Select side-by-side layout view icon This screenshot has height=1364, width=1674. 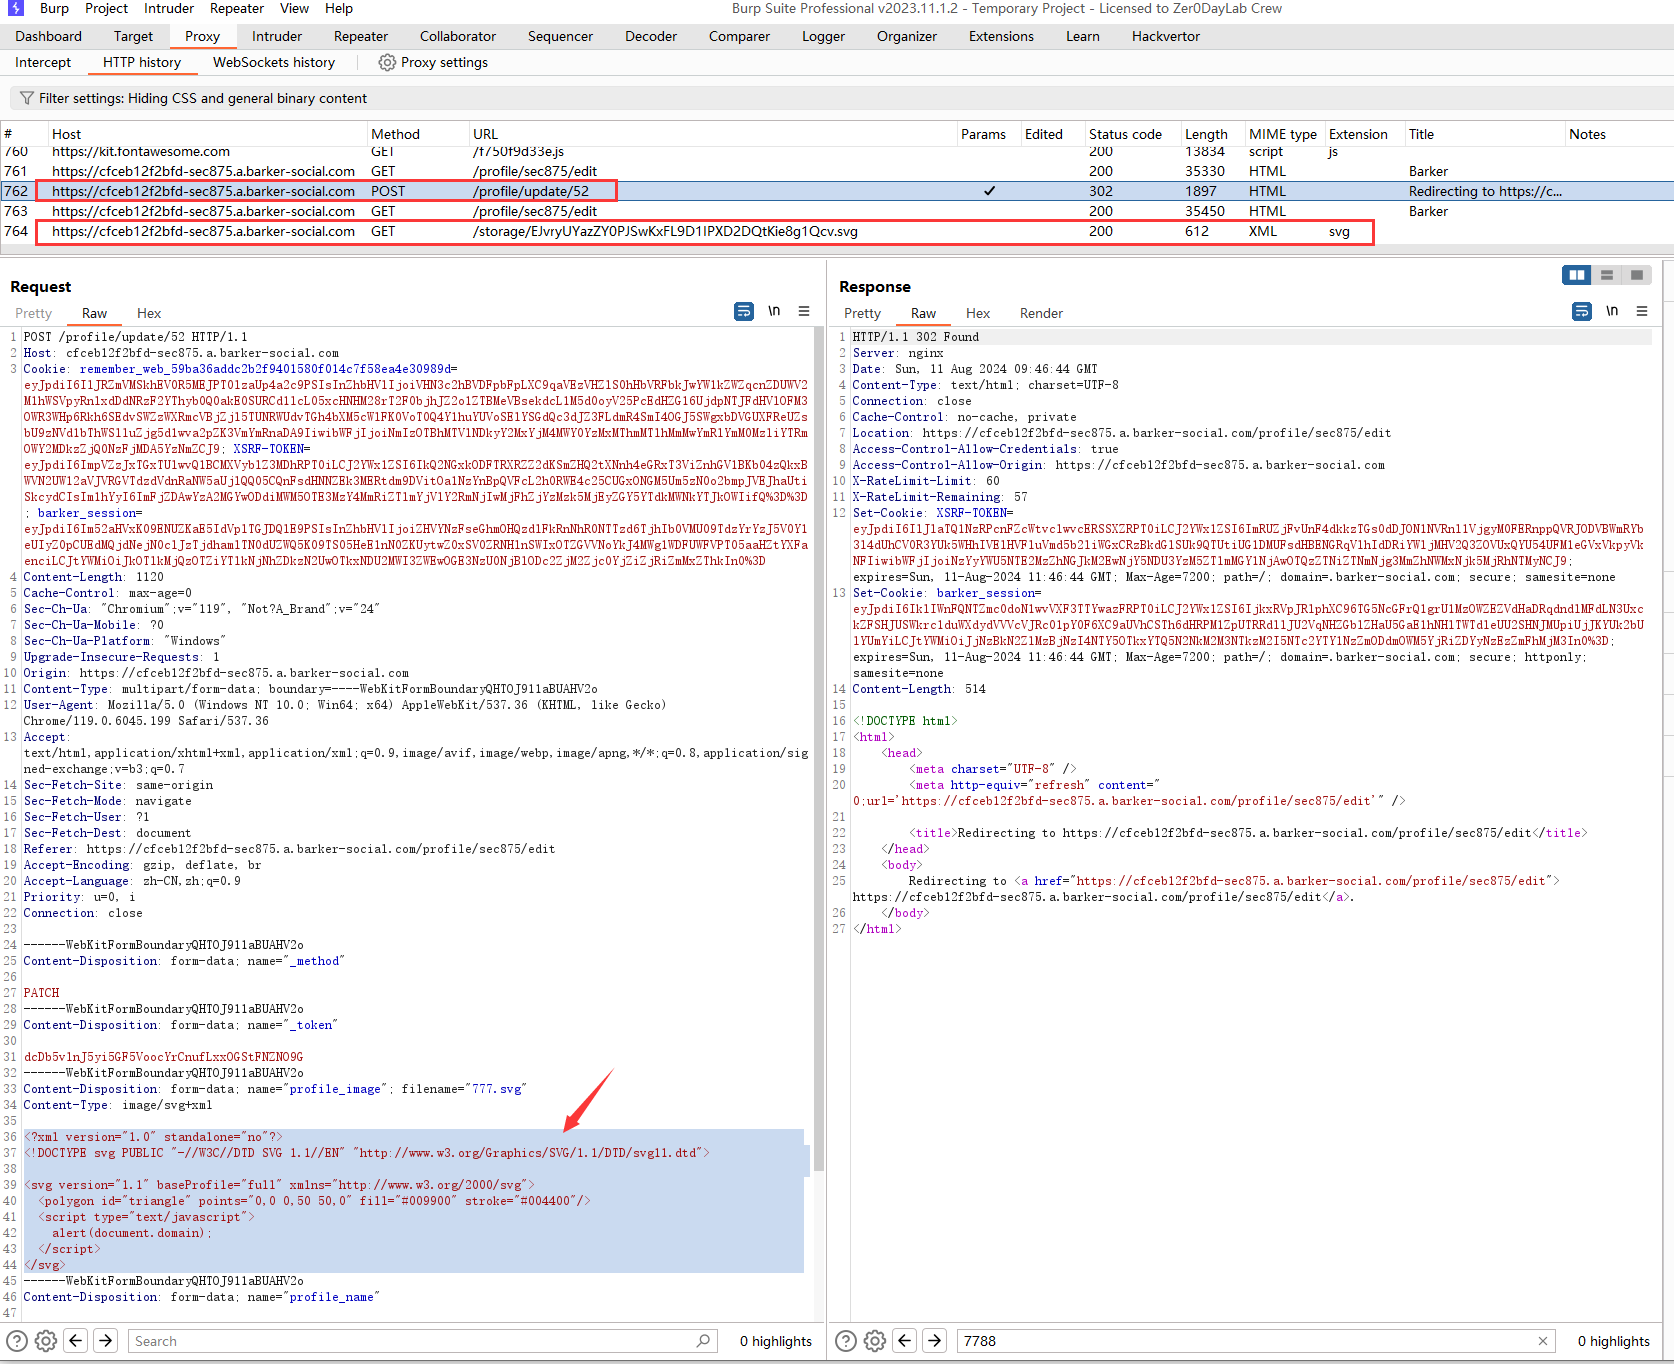(x=1577, y=275)
